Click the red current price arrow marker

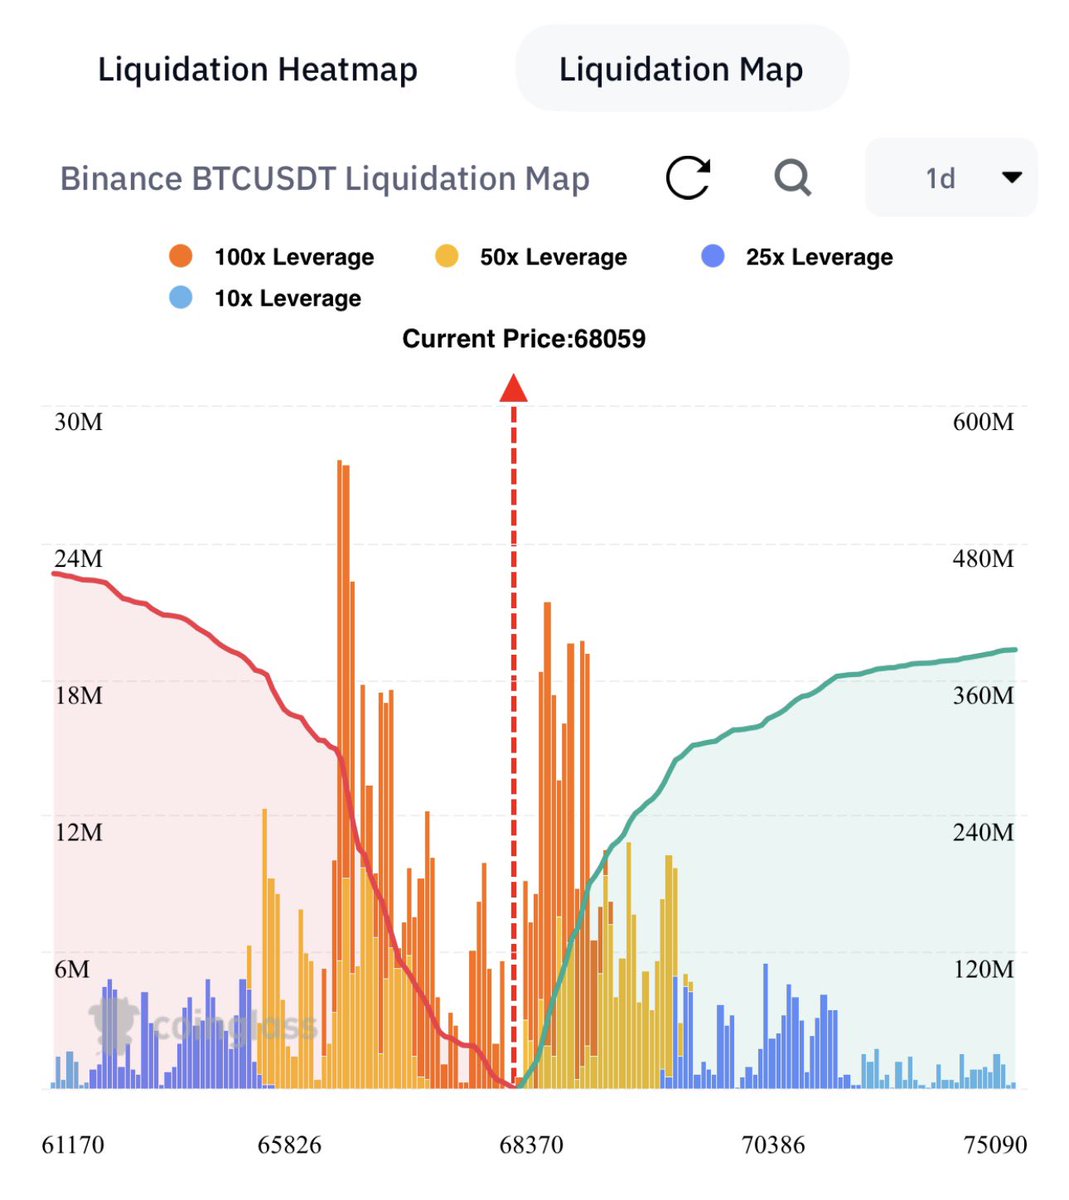click(514, 390)
